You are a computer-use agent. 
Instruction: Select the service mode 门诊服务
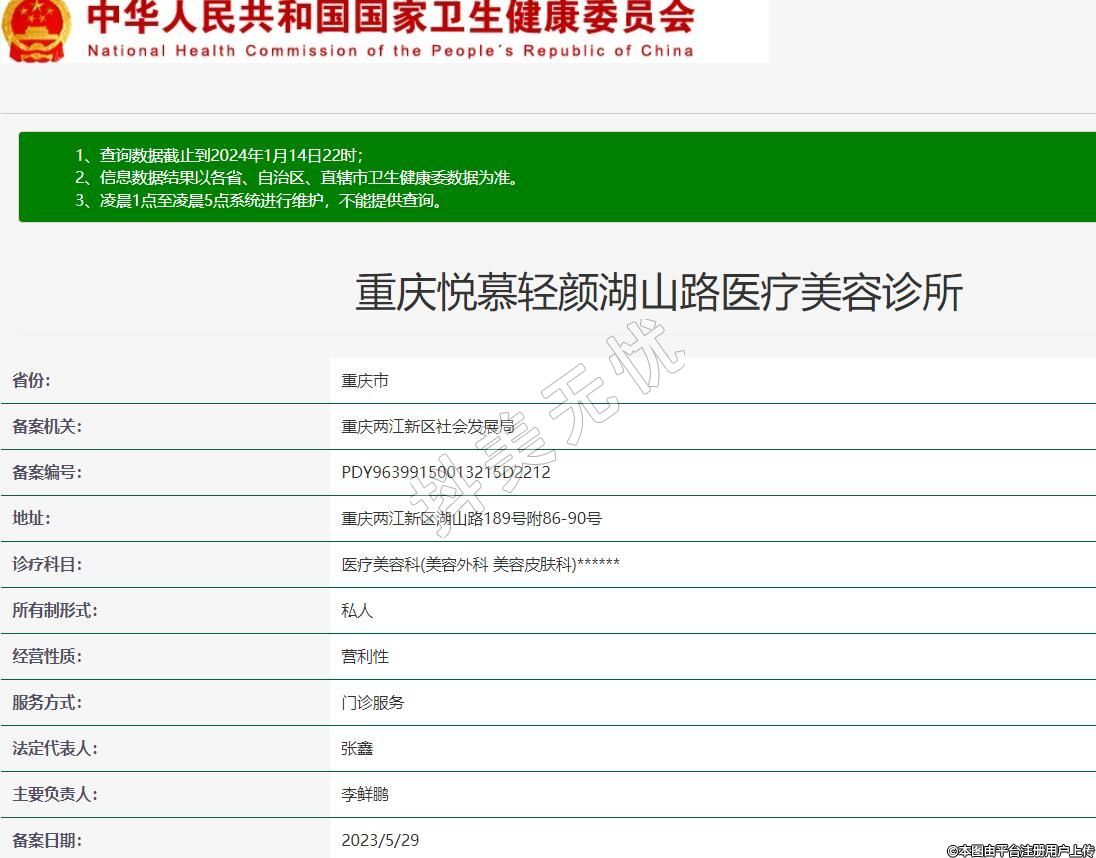click(x=373, y=703)
